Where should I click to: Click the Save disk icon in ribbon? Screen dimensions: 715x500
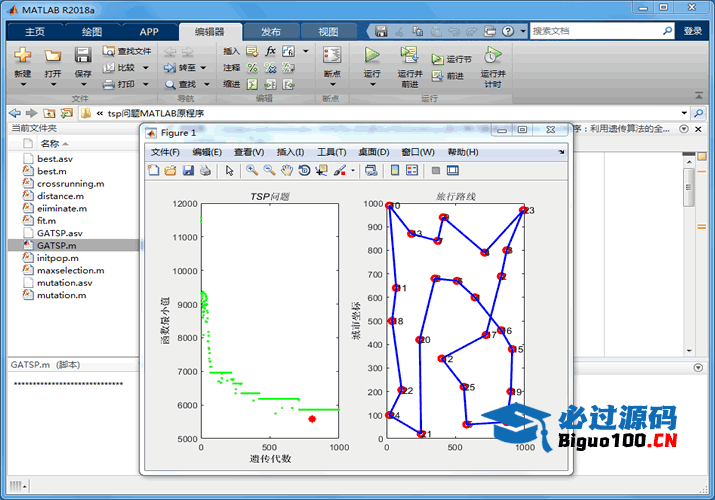83,55
